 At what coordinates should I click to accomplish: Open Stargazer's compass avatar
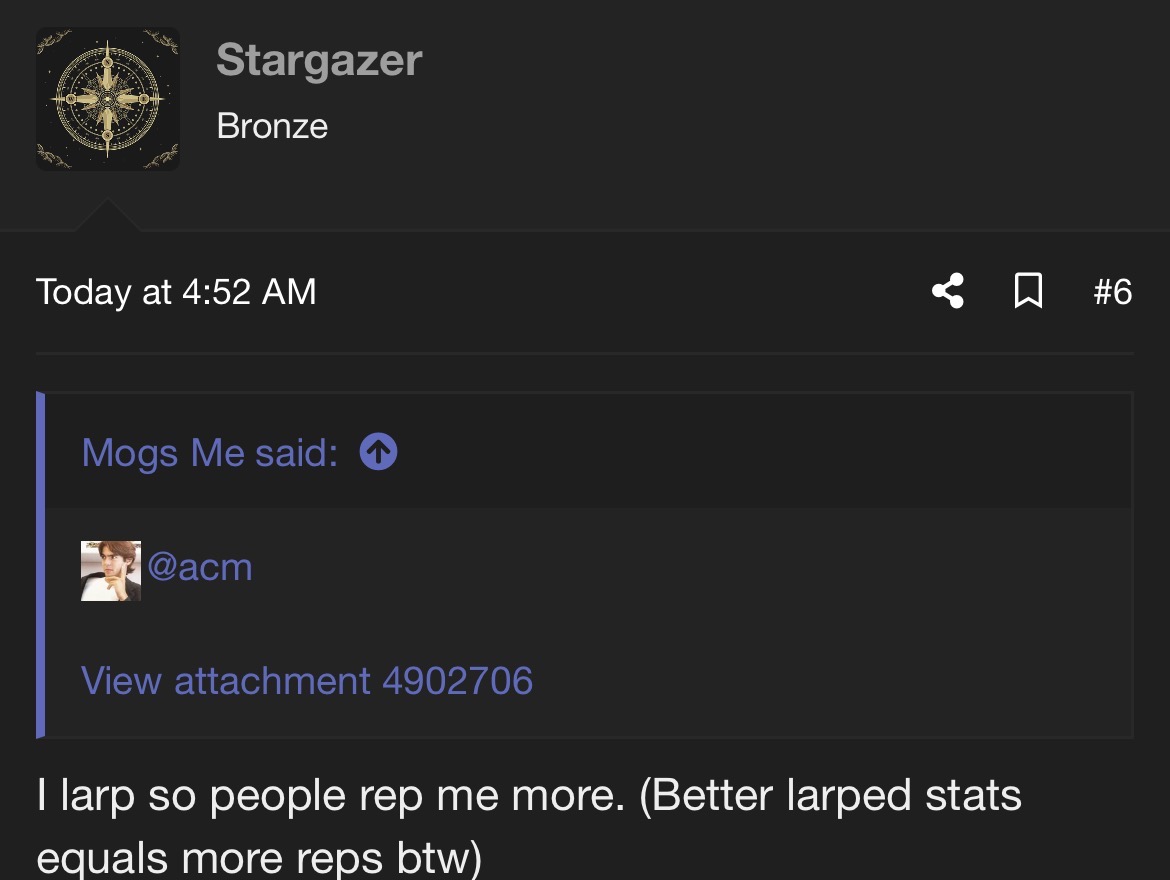coord(108,99)
